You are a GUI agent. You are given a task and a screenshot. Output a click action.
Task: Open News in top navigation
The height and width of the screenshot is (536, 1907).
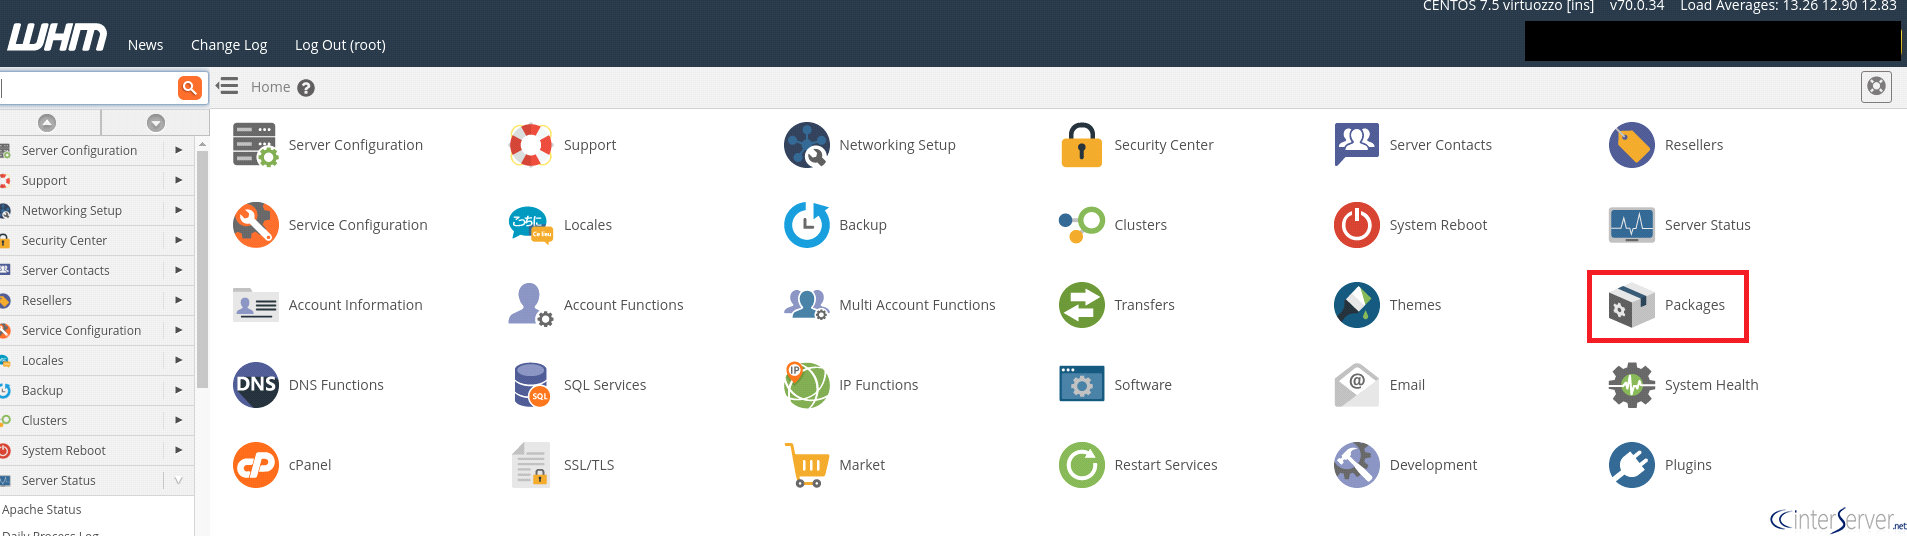145,45
